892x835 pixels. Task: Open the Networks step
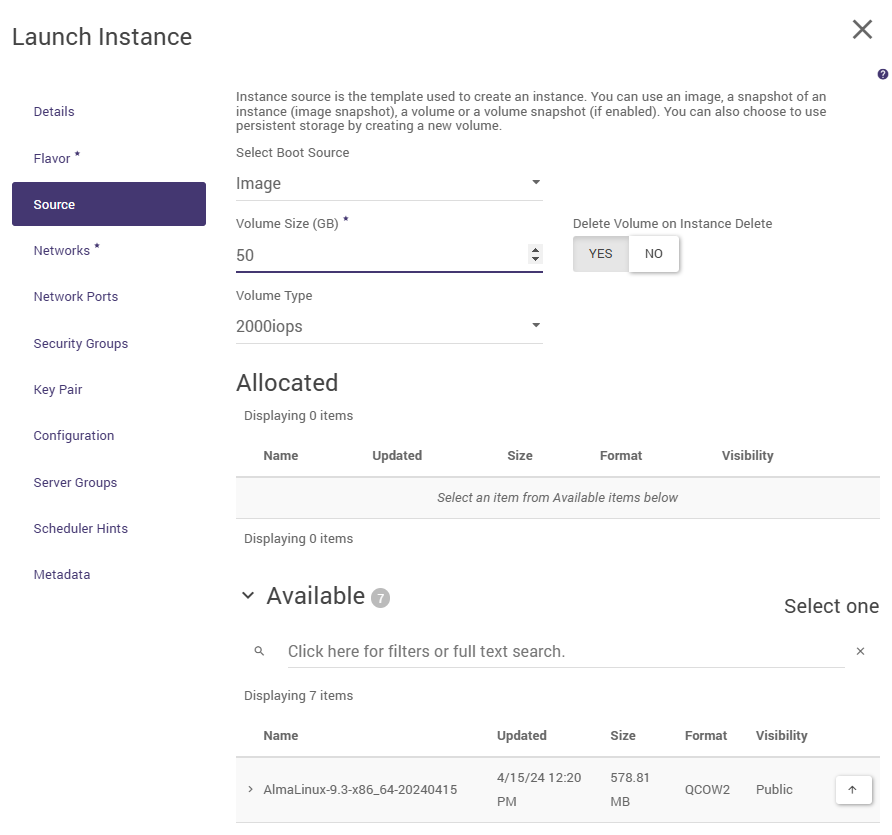point(62,251)
